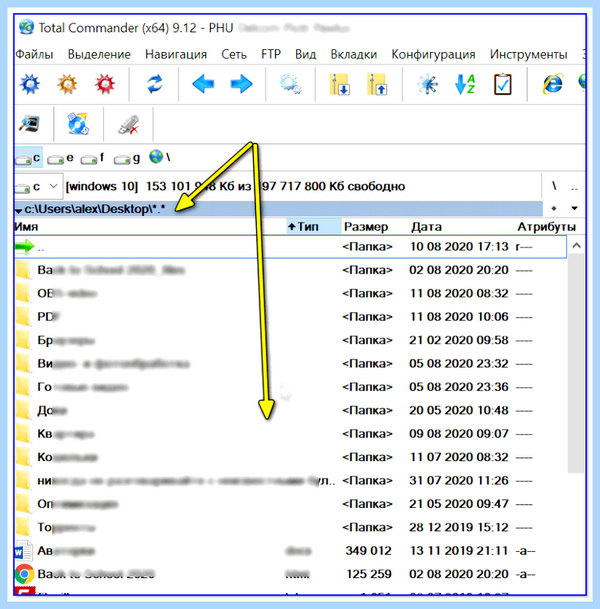Image resolution: width=600 pixels, height=609 pixels.
Task: Go to root directory with backslash button
Action: click(x=554, y=186)
